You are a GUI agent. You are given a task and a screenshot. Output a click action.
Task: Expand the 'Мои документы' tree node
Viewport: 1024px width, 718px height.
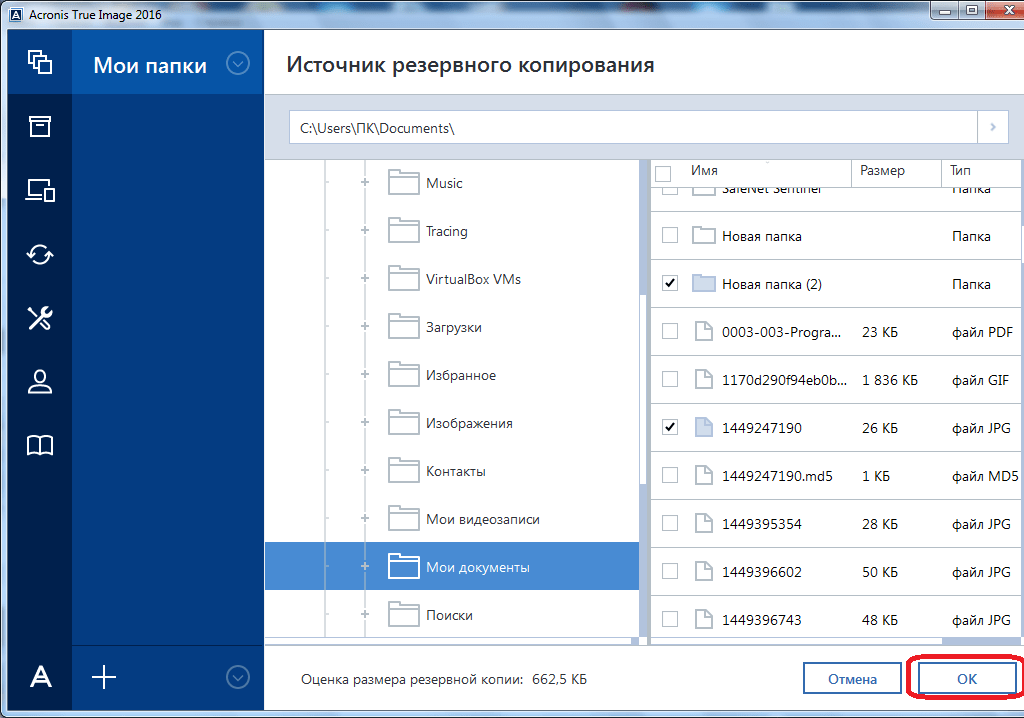(x=365, y=567)
